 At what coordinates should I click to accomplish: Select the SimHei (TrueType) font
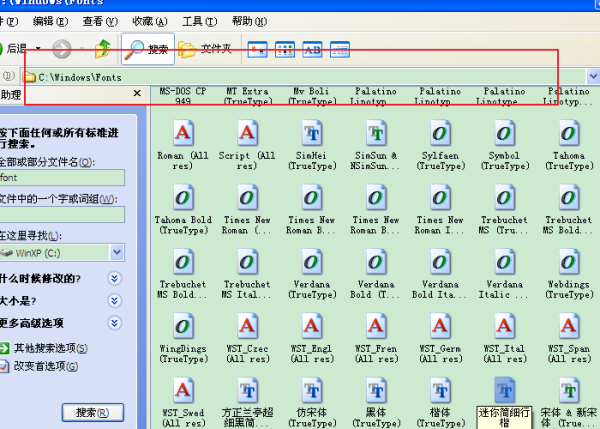[x=312, y=145]
